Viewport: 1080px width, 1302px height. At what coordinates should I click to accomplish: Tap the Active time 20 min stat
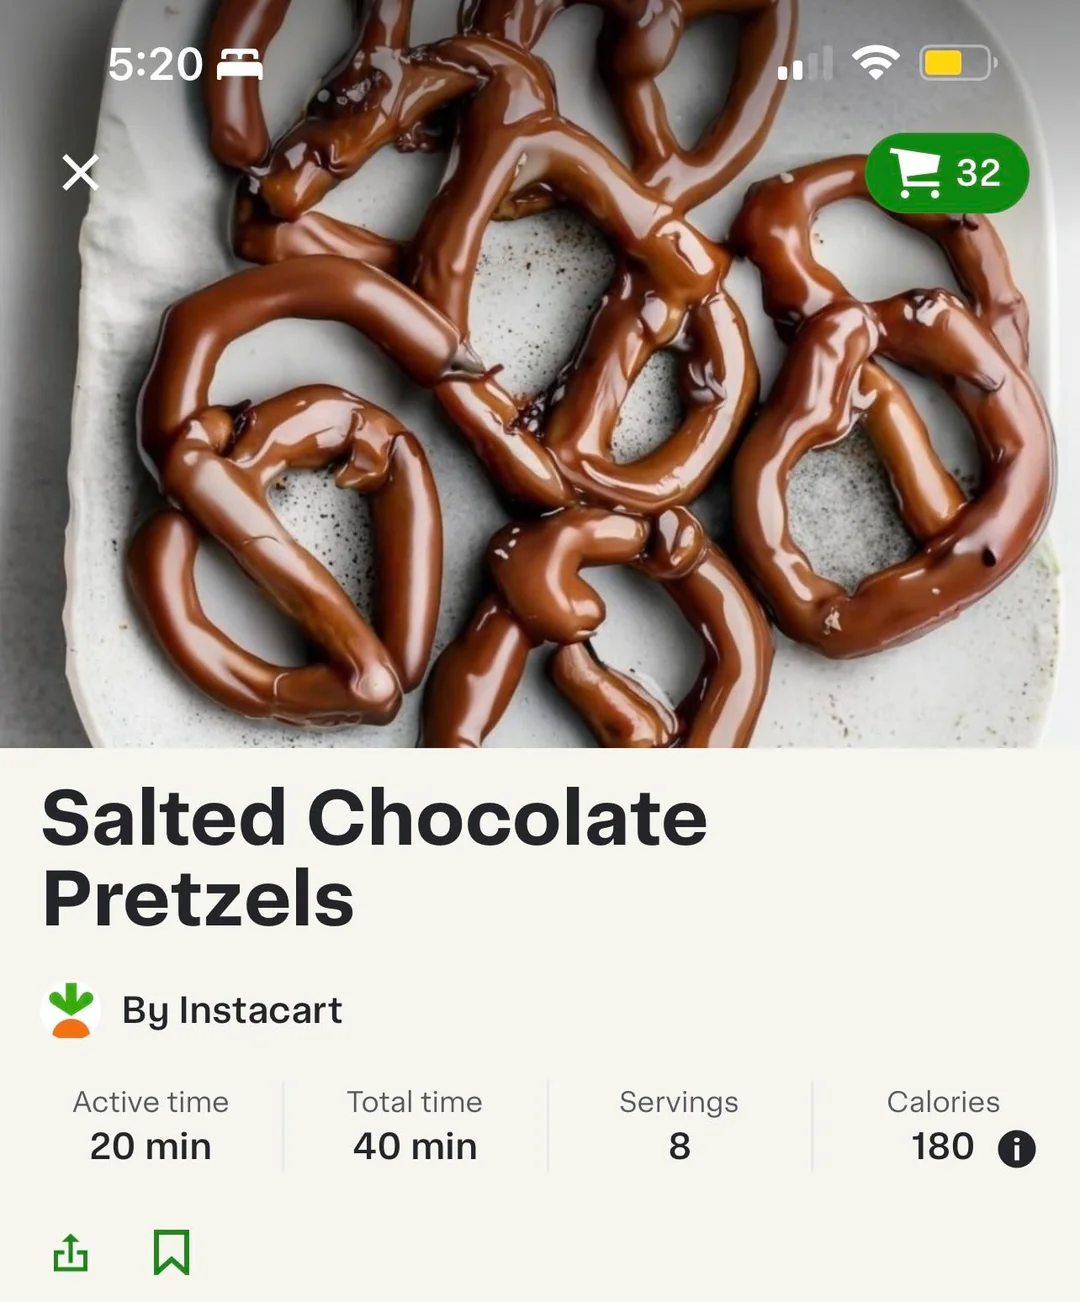[151, 1126]
